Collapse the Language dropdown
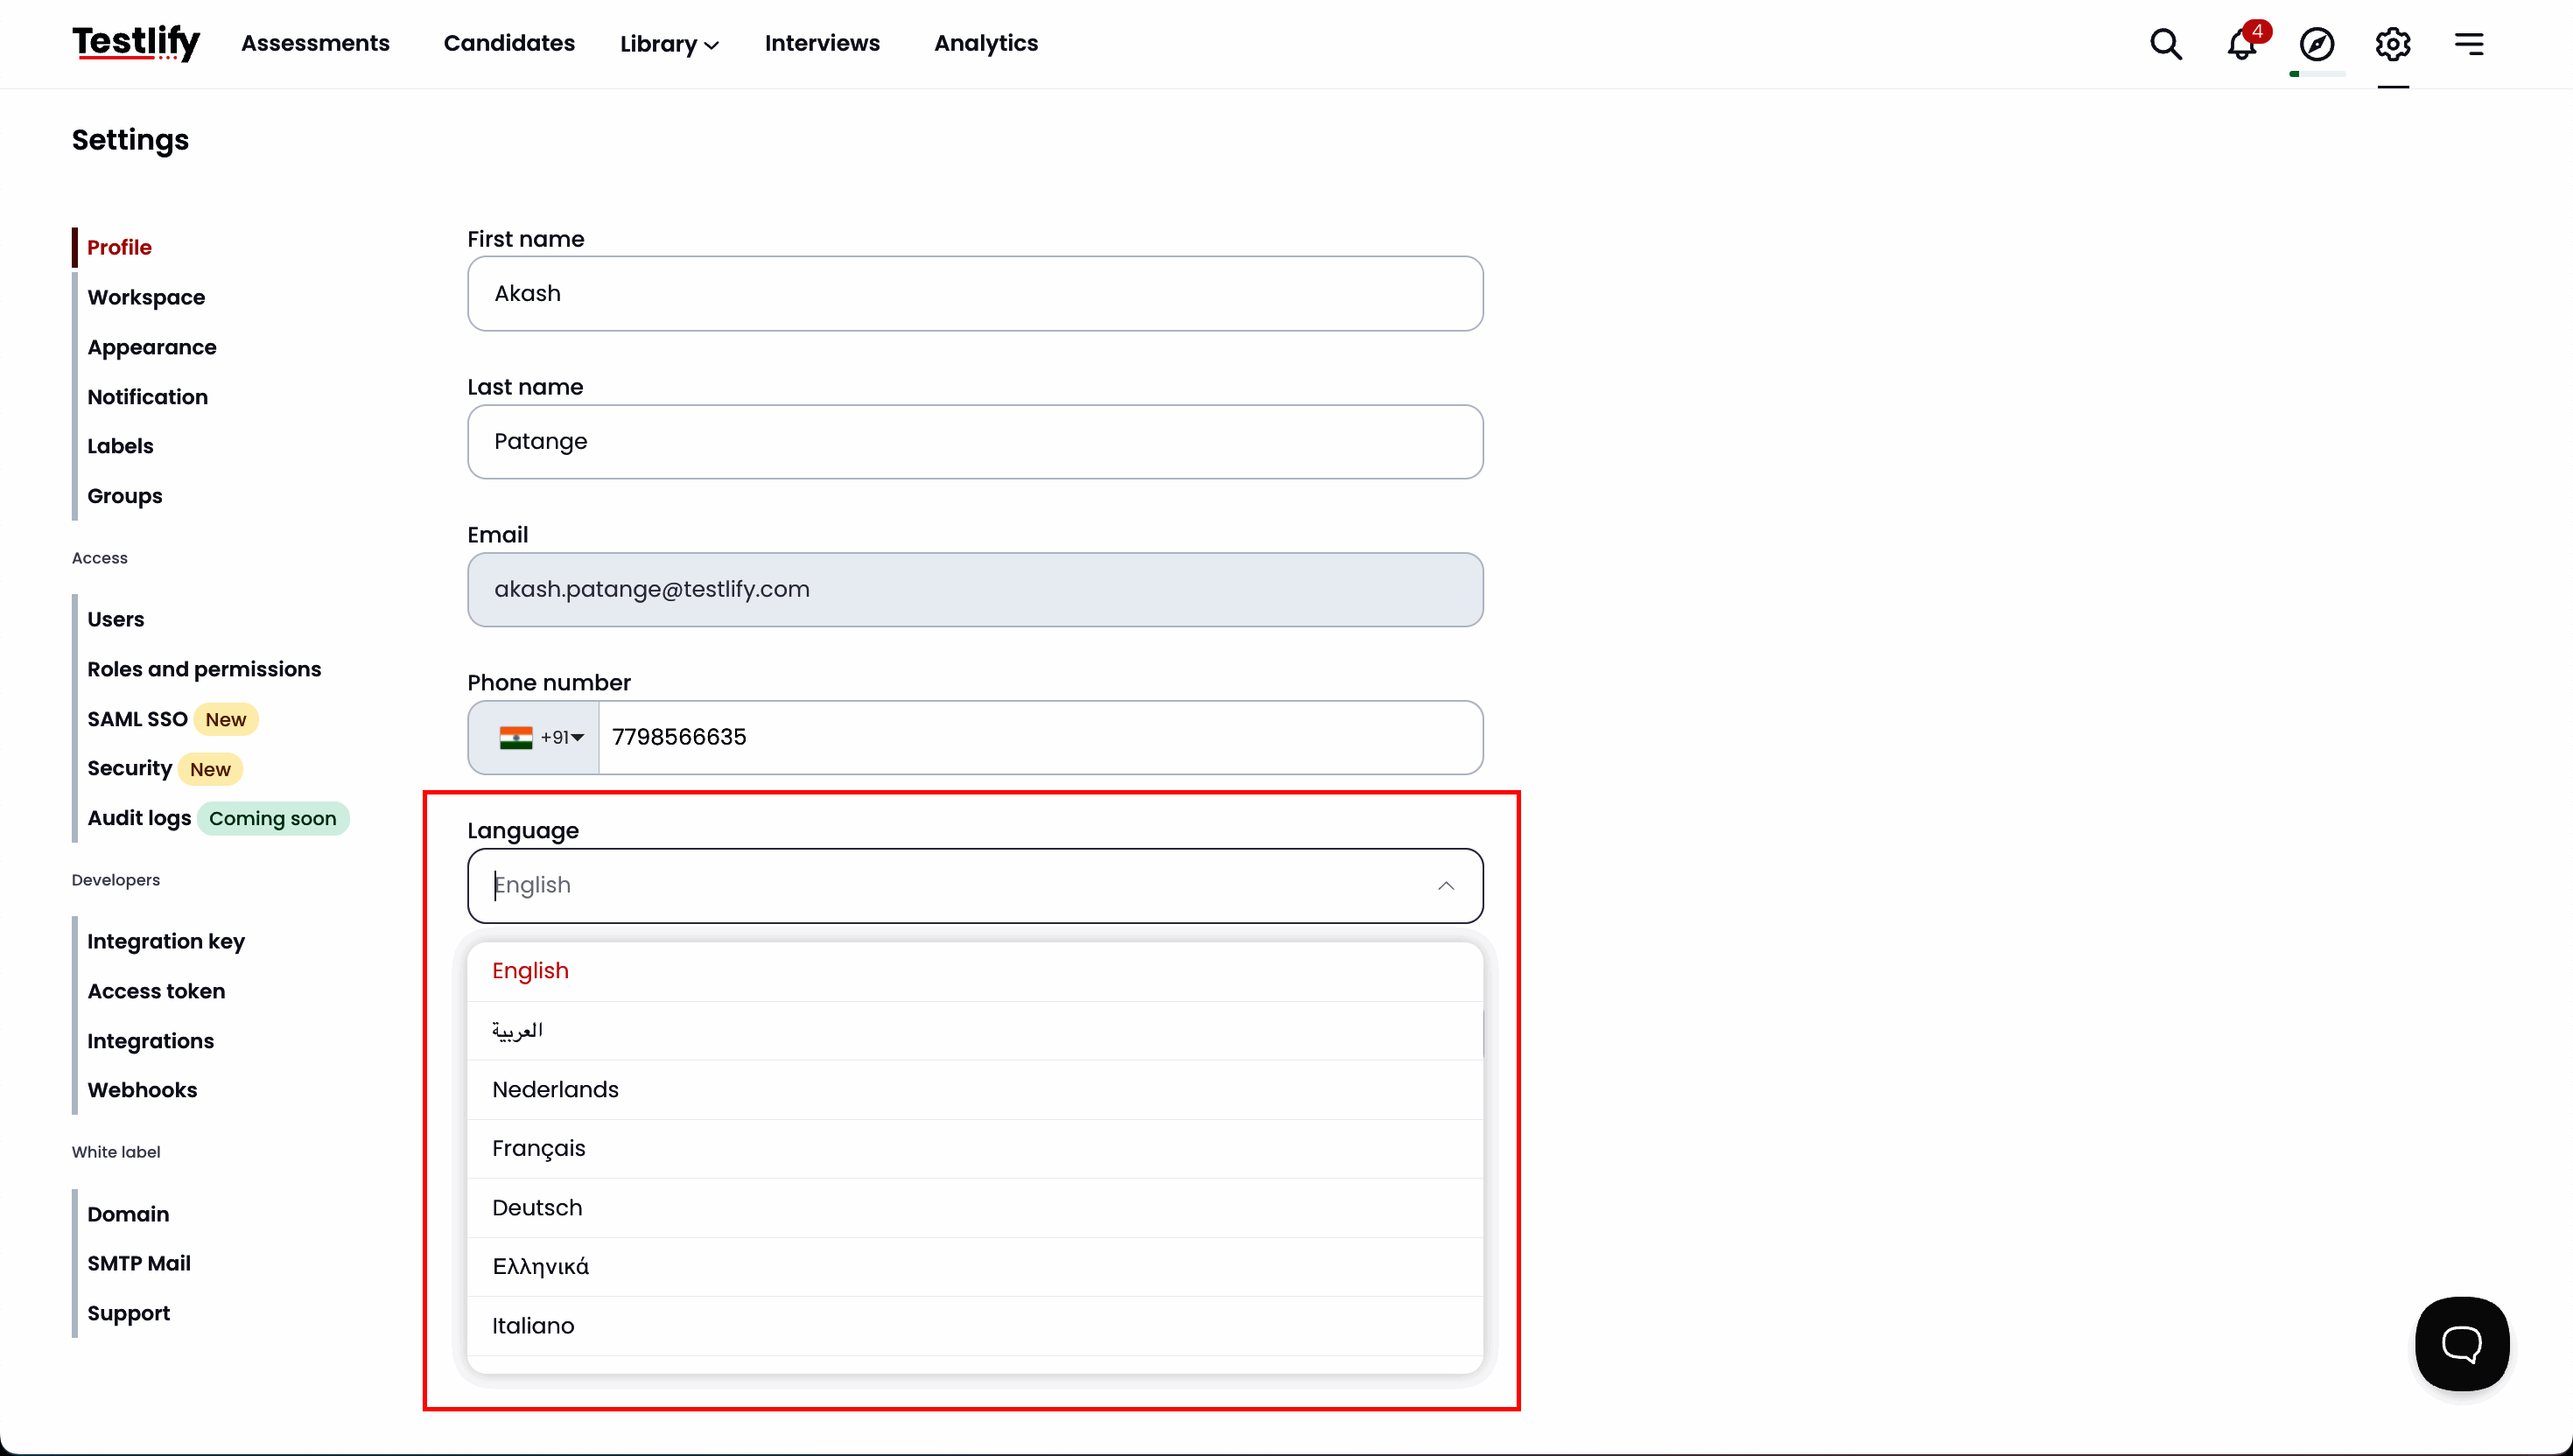Image resolution: width=2573 pixels, height=1456 pixels. (1447, 885)
